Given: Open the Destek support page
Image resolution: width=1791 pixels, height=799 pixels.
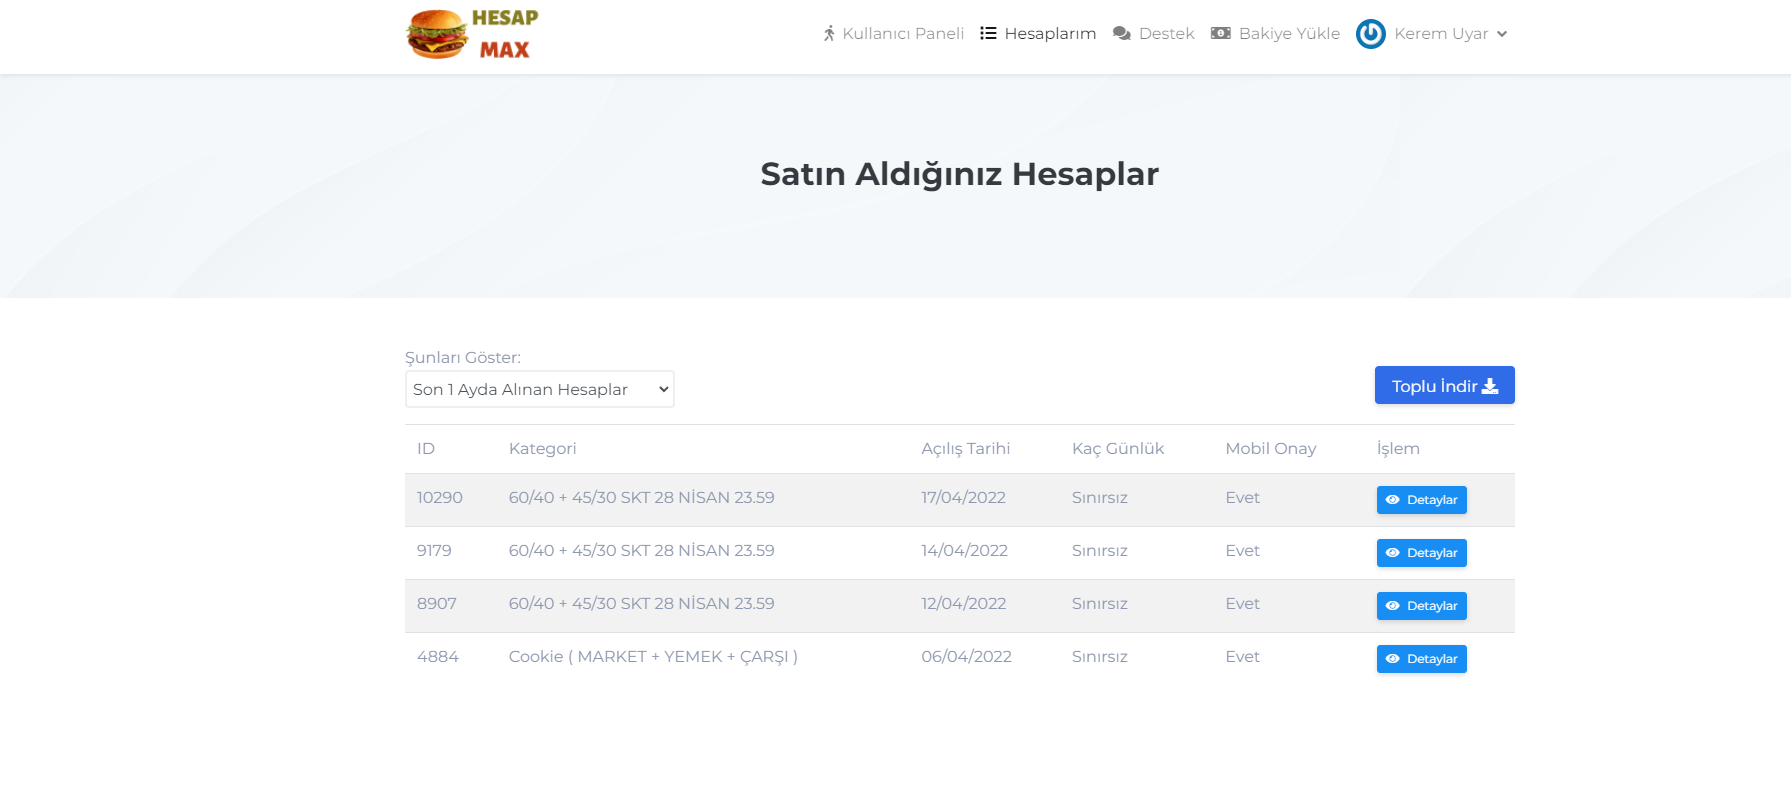Looking at the screenshot, I should click(1154, 34).
